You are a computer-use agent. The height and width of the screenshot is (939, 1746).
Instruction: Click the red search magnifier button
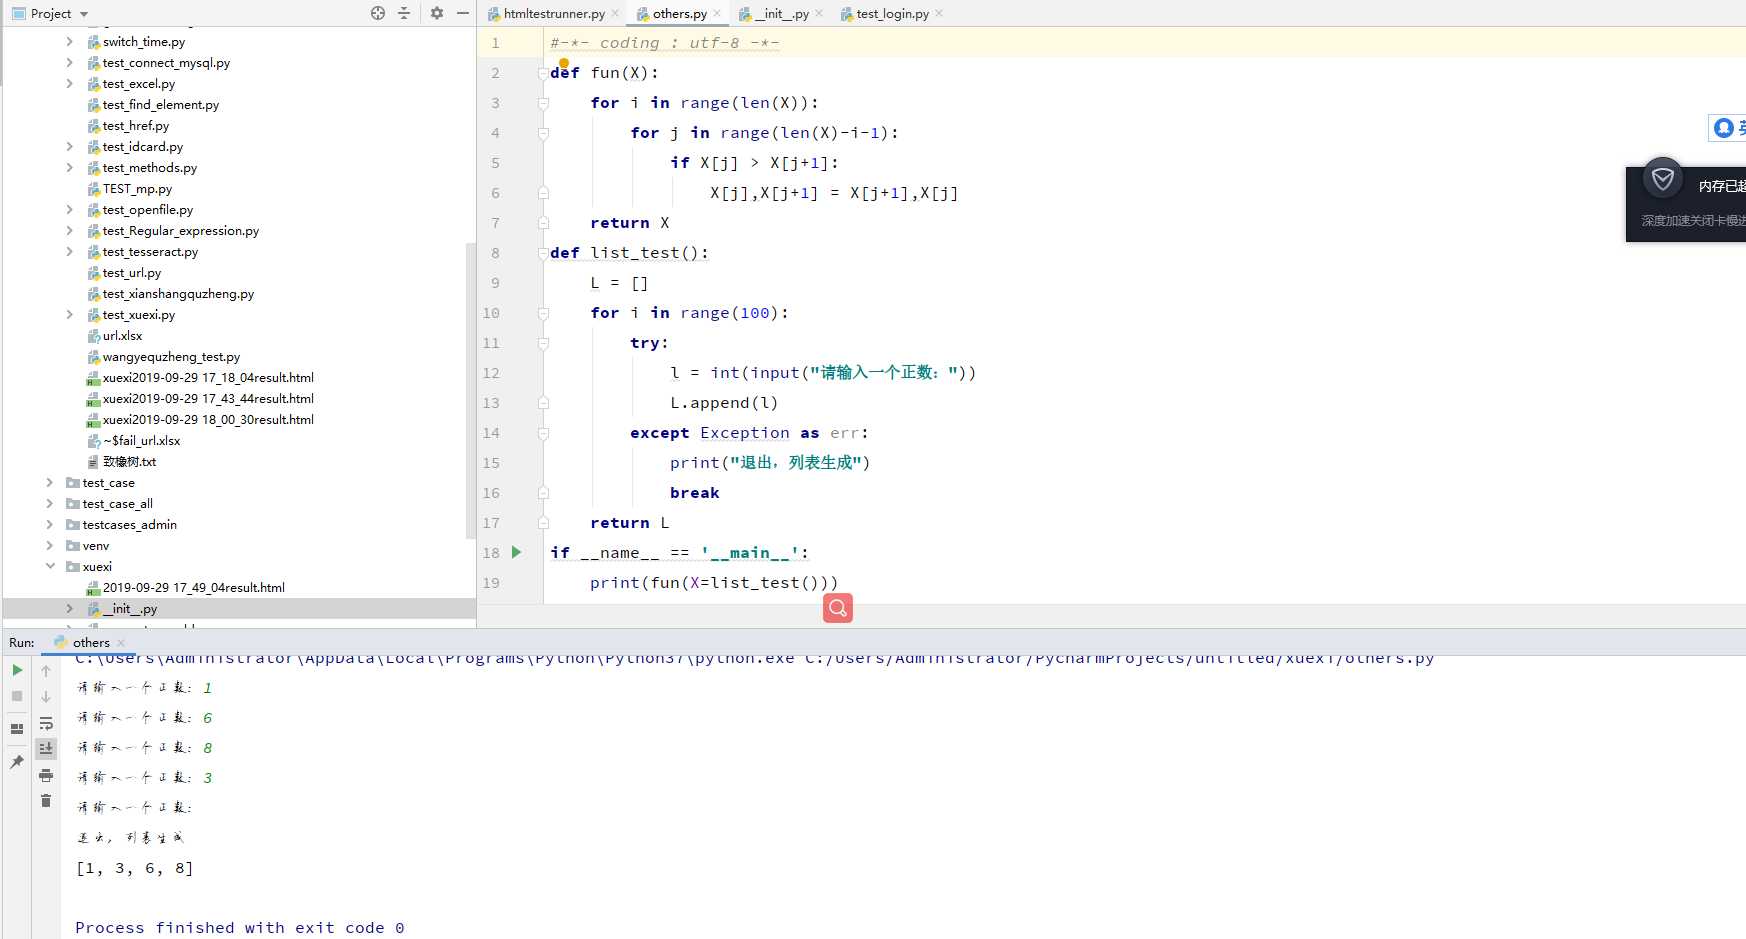point(838,607)
